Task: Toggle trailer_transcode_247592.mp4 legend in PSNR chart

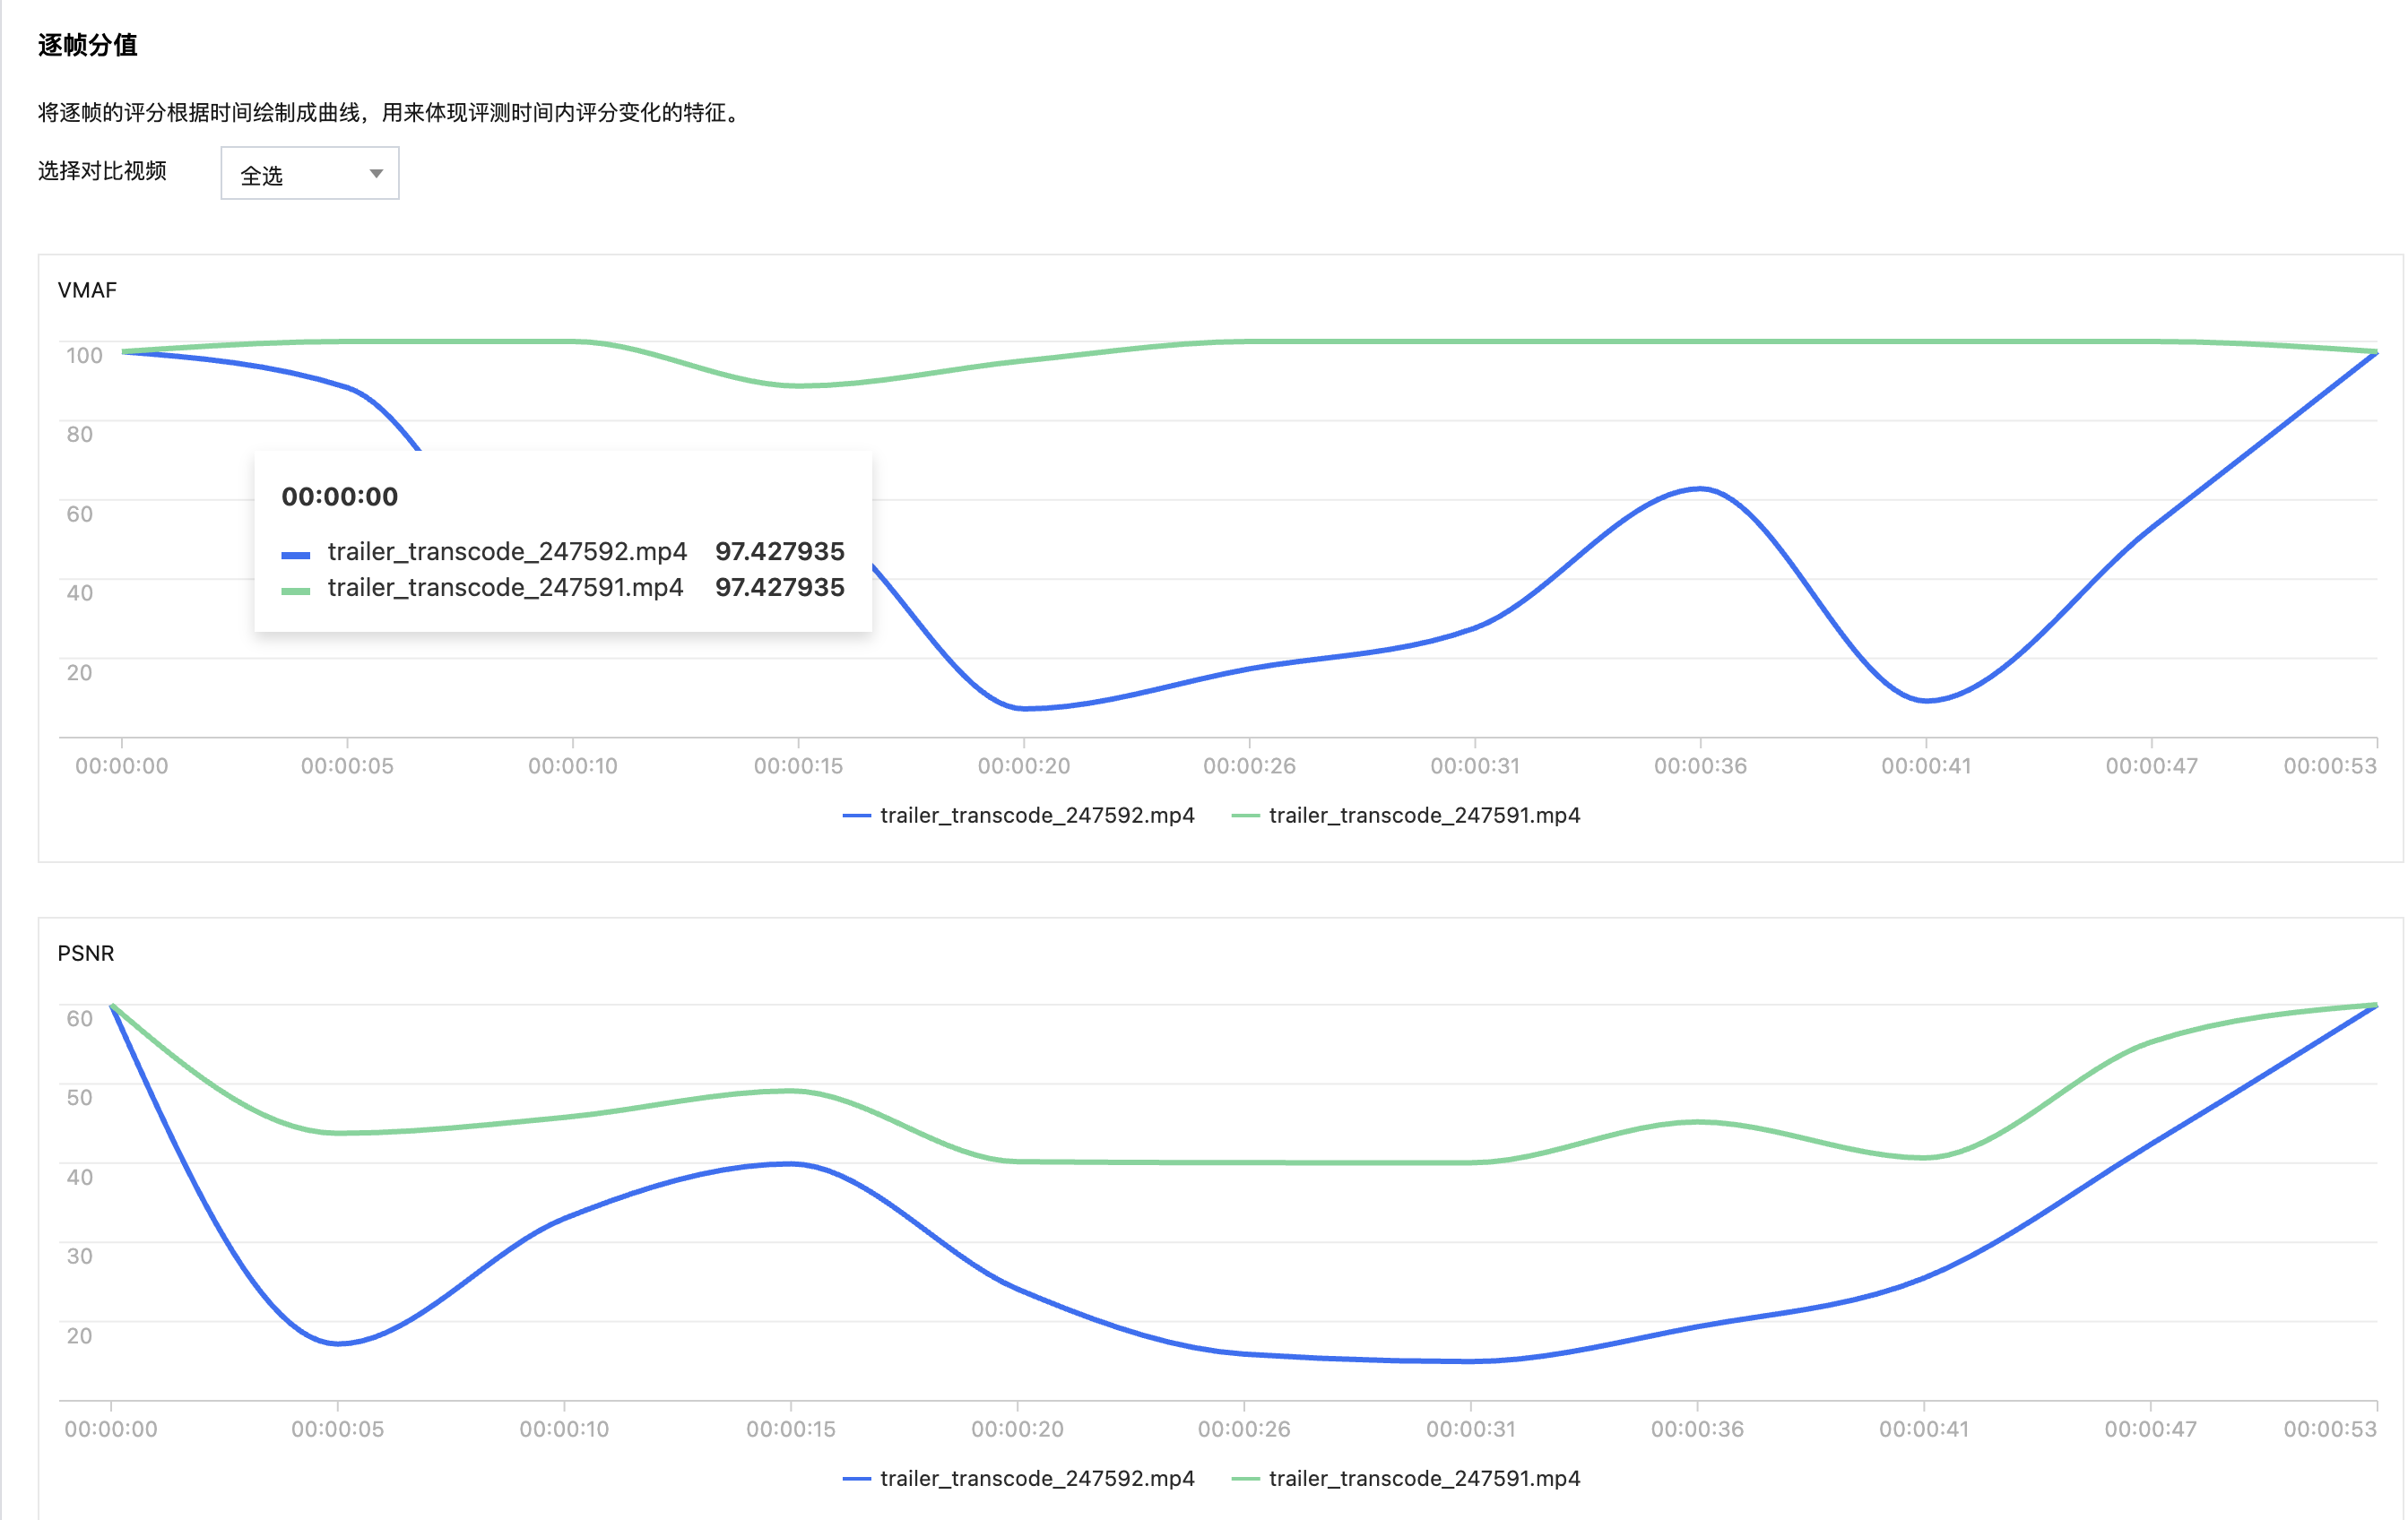Action: [x=1036, y=1478]
